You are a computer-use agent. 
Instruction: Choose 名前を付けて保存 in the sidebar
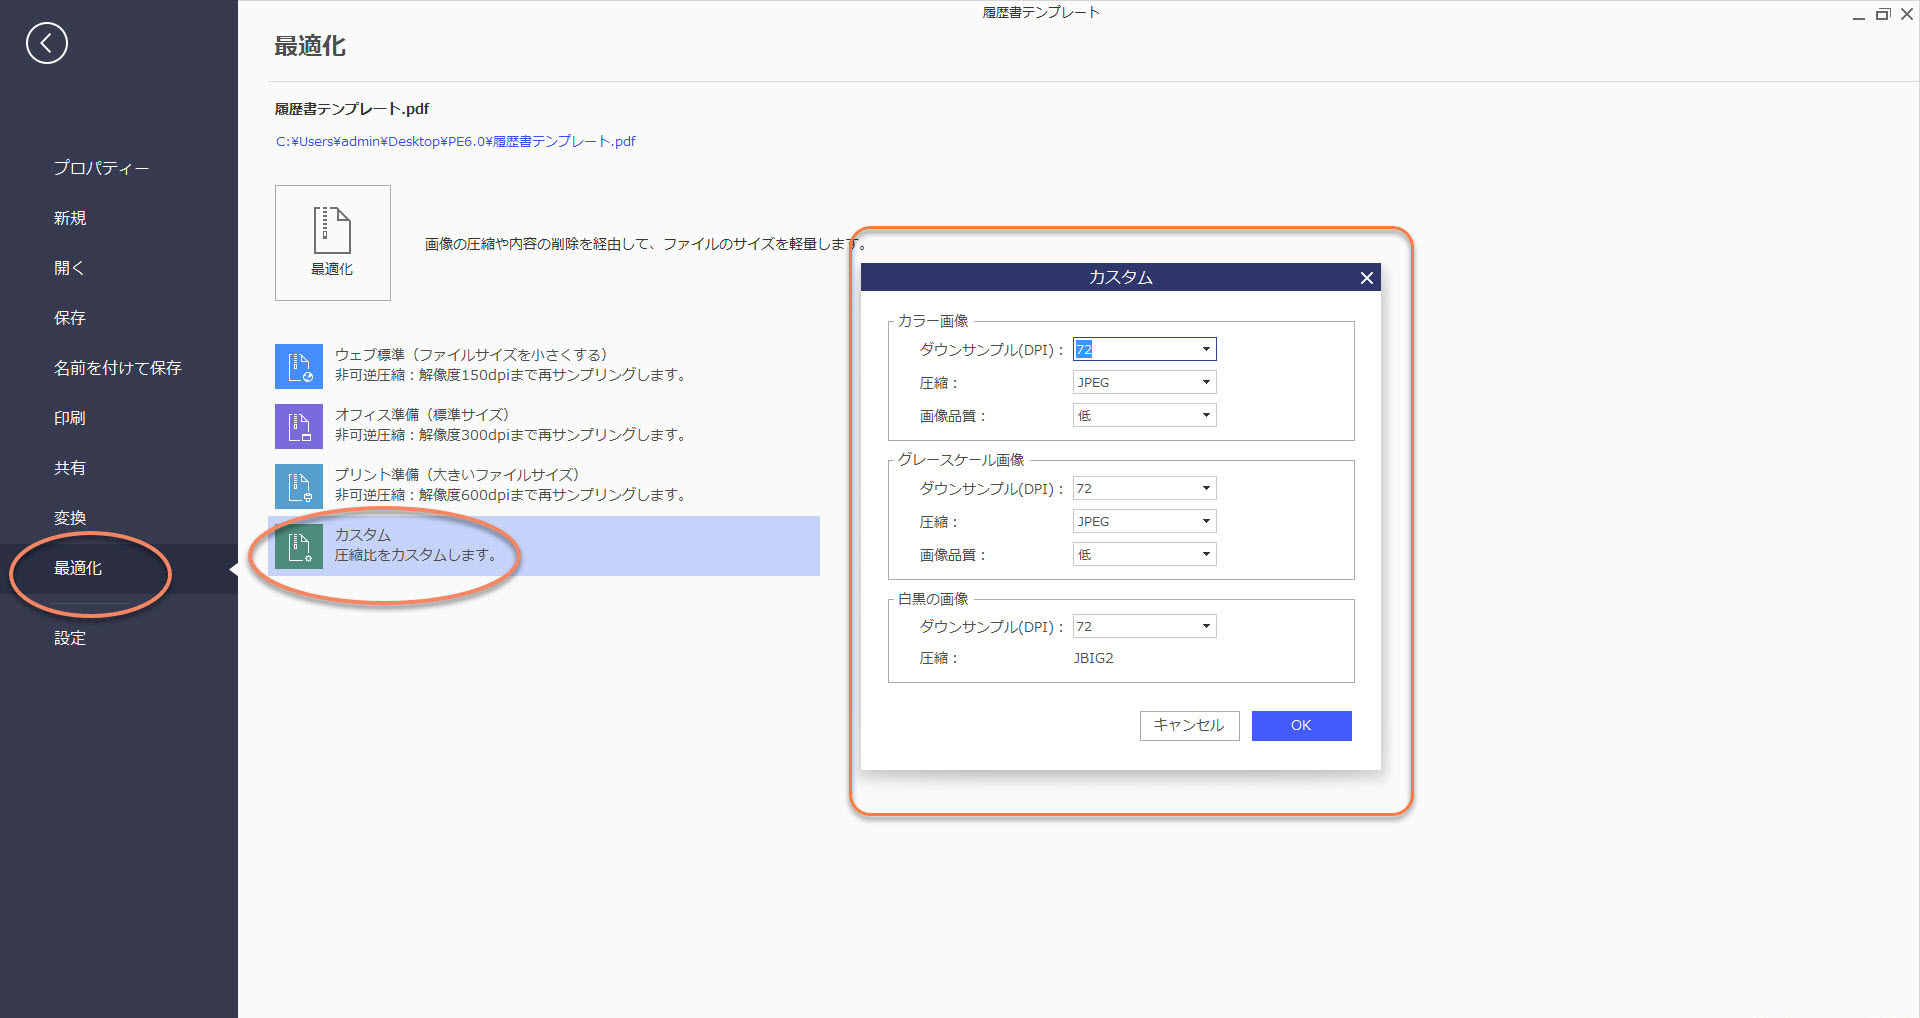[x=118, y=368]
